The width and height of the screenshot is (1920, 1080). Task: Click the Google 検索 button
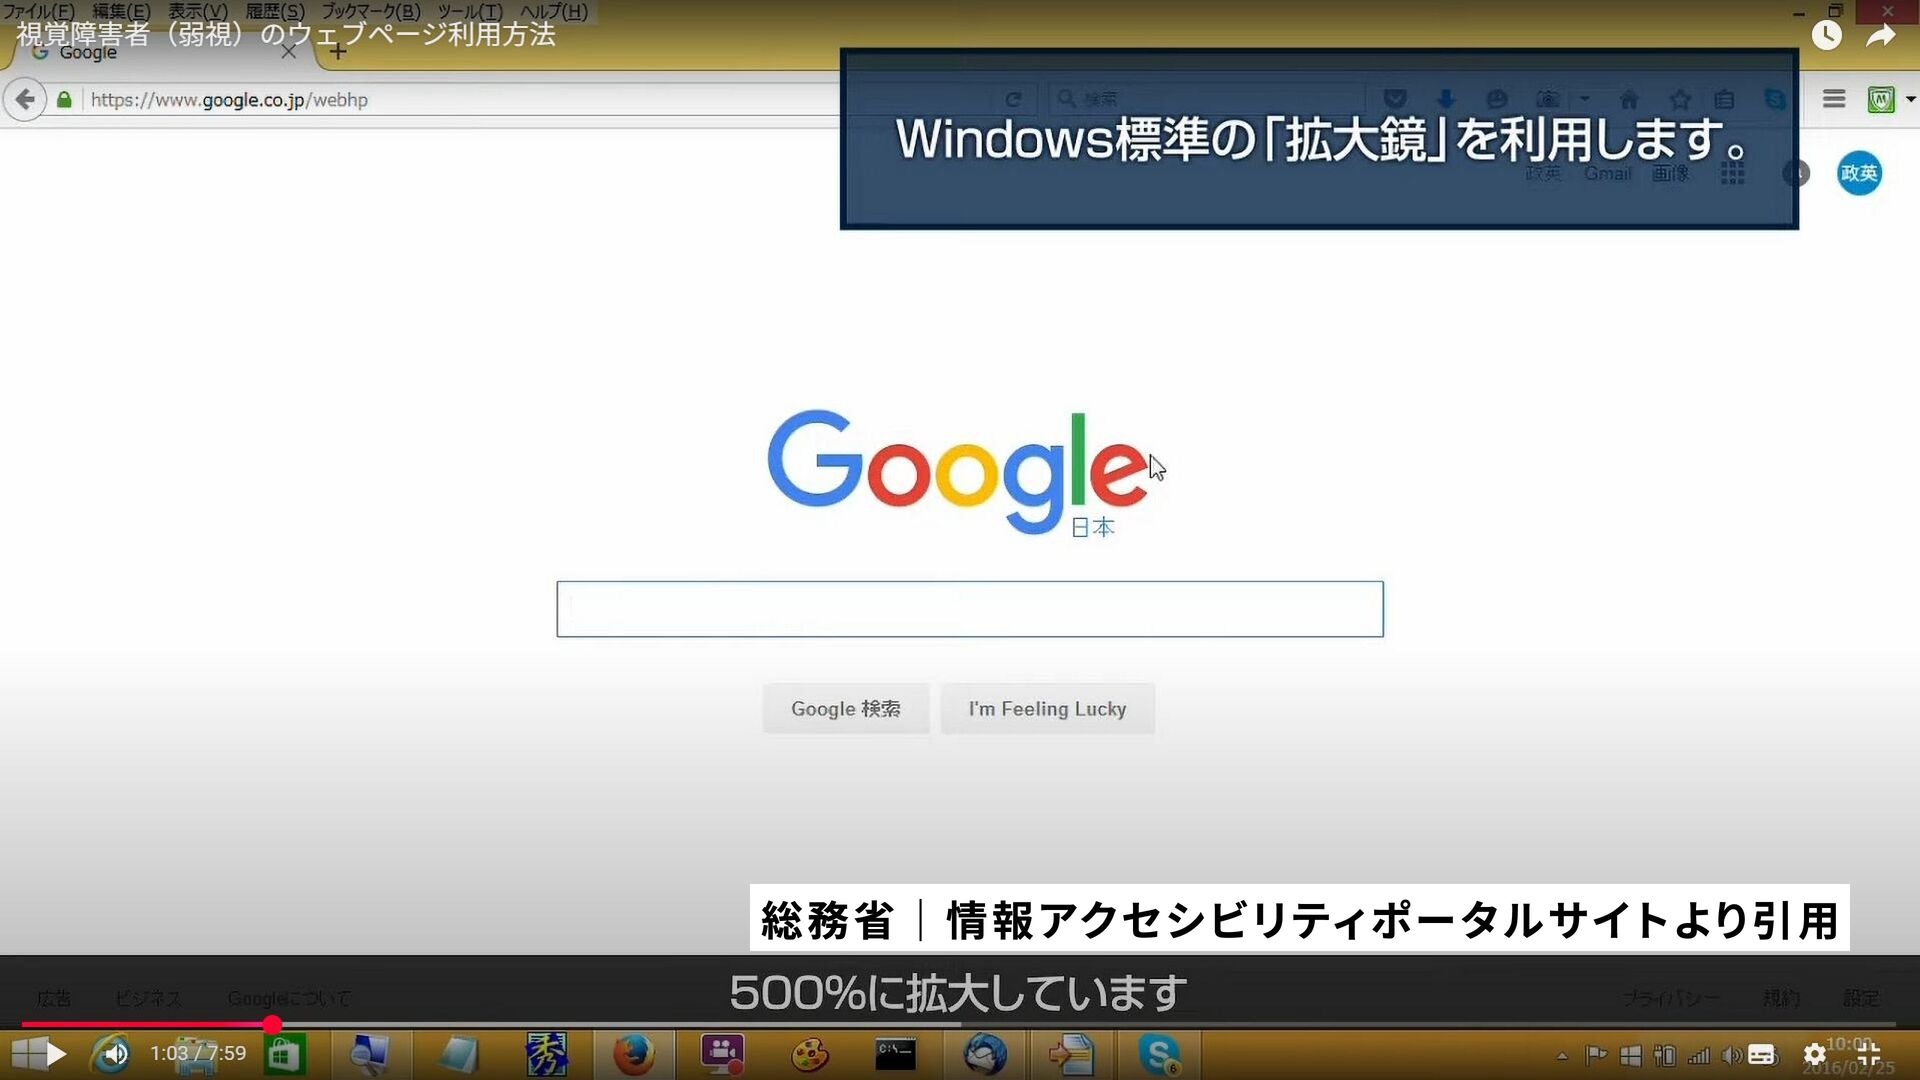(845, 709)
